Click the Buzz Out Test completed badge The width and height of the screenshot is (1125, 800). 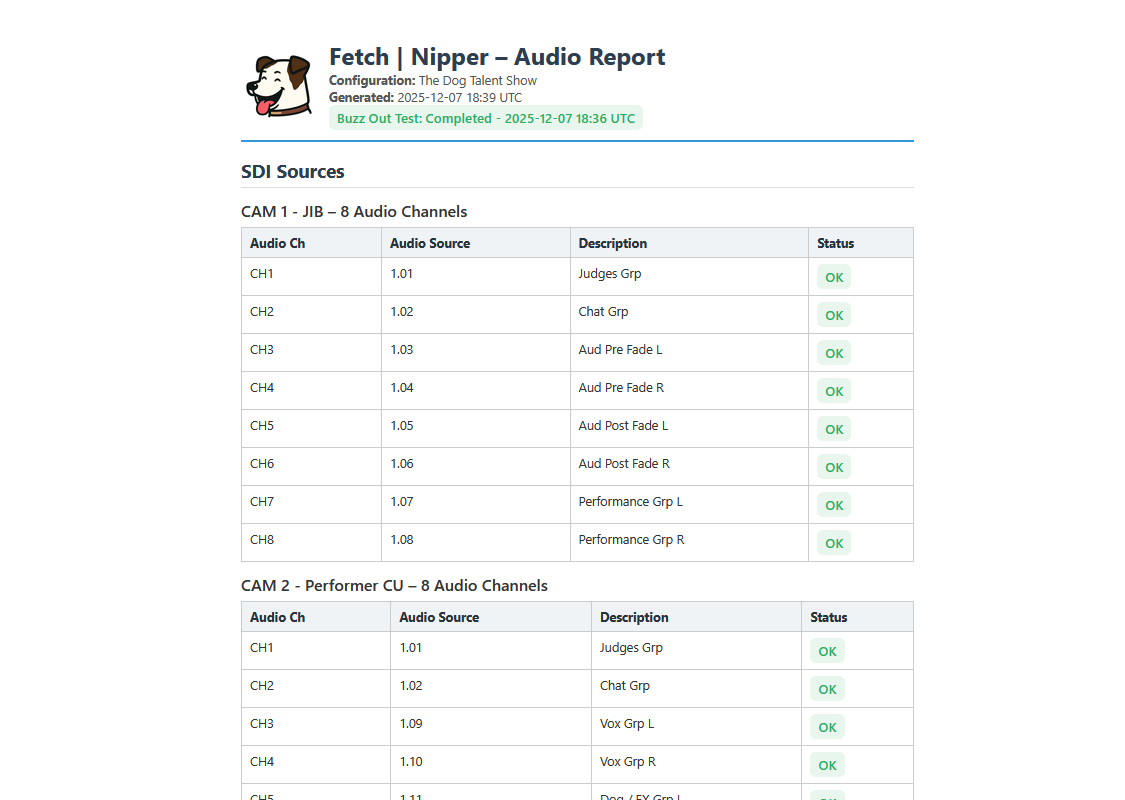pos(485,118)
